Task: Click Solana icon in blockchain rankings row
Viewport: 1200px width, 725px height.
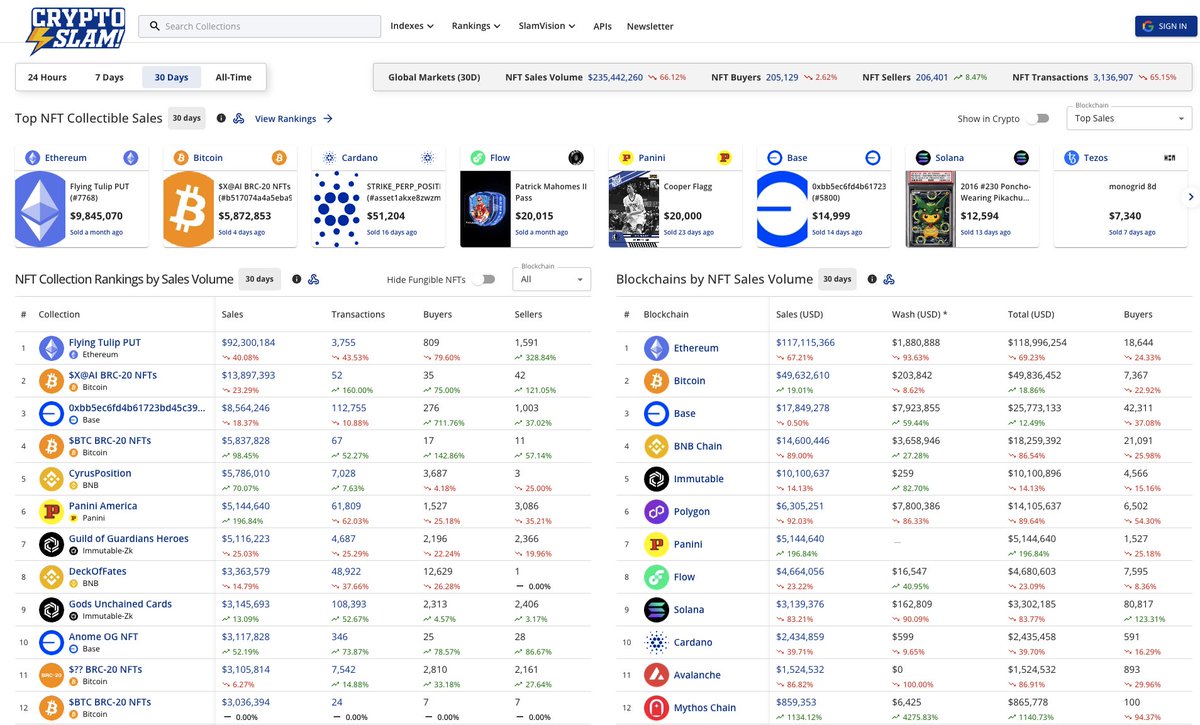Action: [x=656, y=610]
